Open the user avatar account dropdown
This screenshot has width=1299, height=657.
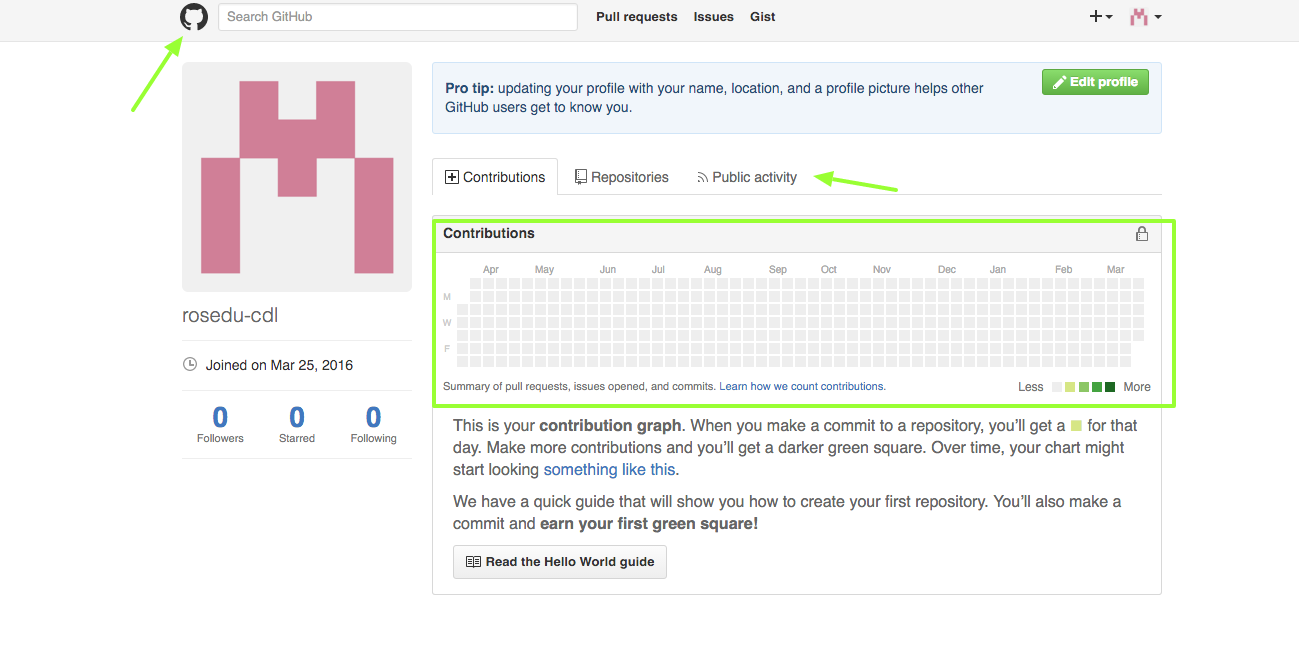point(1145,17)
